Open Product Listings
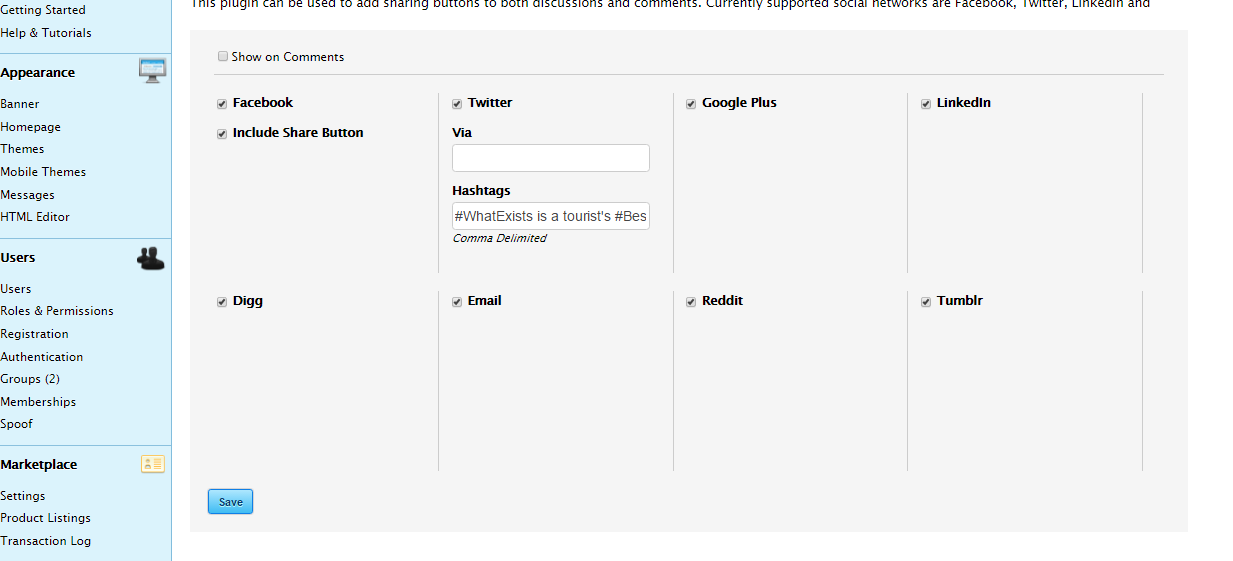The image size is (1233, 561). tap(46, 518)
